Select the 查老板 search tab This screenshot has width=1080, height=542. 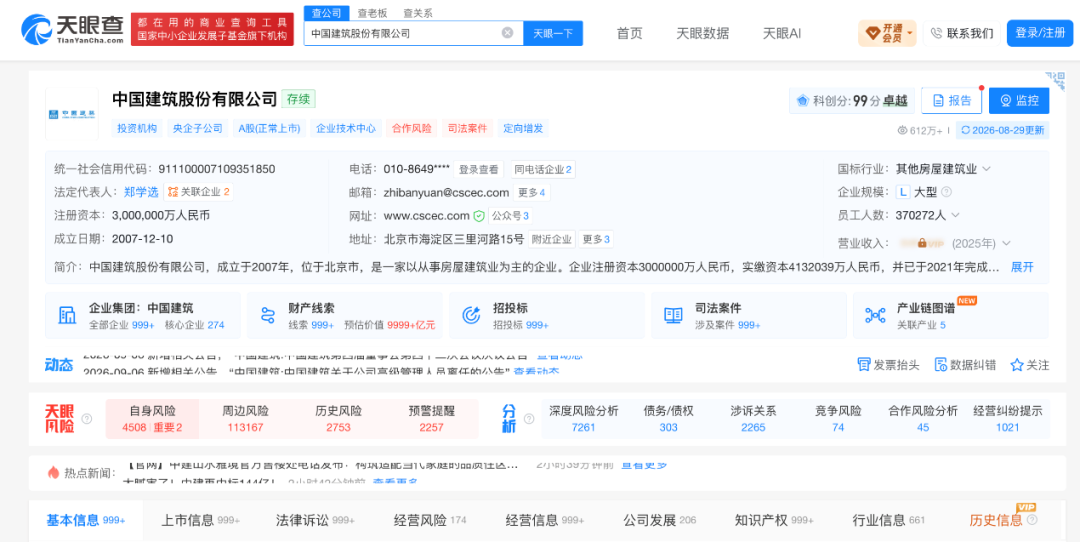372,13
